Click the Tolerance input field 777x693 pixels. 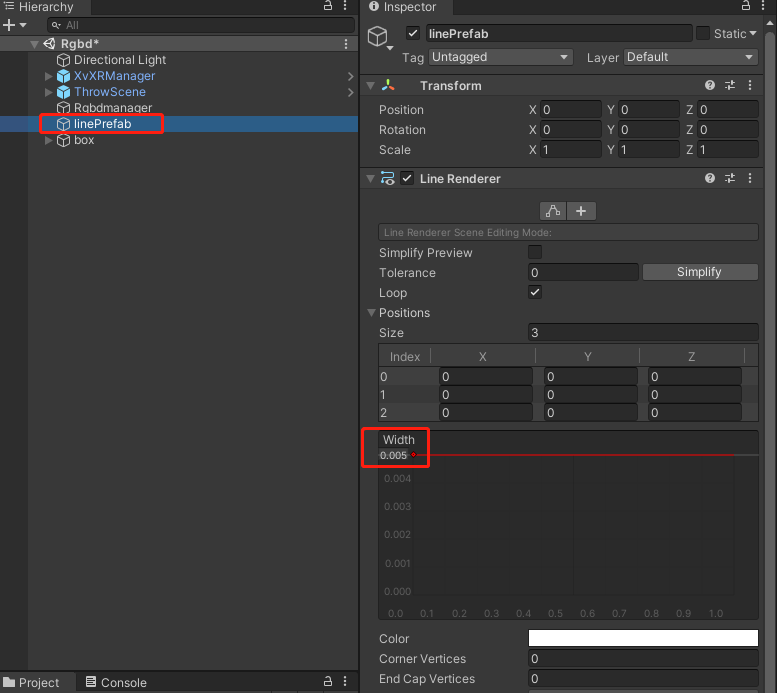(583, 272)
